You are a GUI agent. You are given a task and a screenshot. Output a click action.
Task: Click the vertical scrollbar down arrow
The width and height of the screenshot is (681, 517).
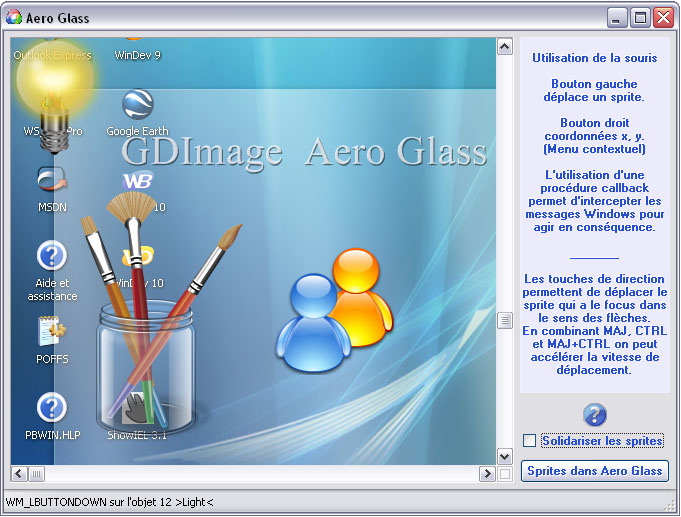504,457
